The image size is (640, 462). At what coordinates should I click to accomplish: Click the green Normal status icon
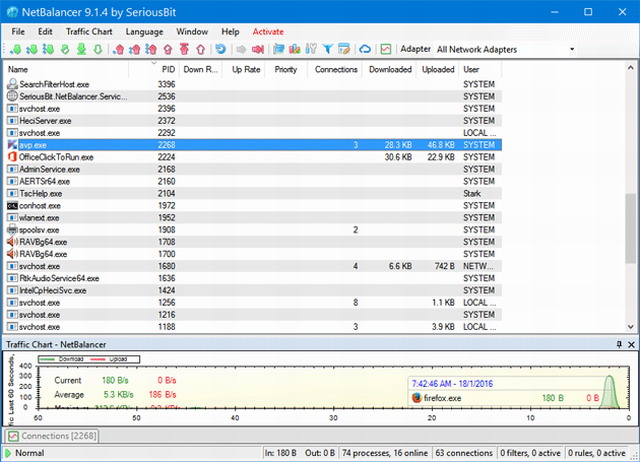pos(8,453)
